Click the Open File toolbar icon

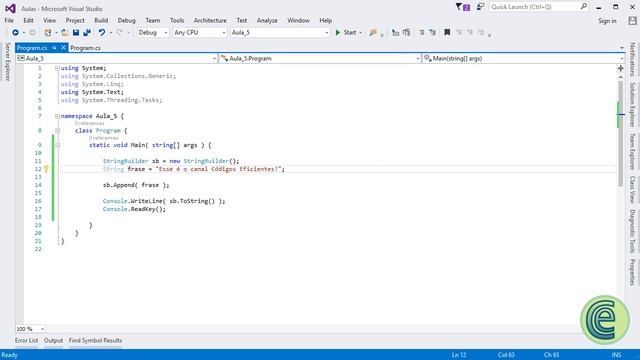[65, 32]
